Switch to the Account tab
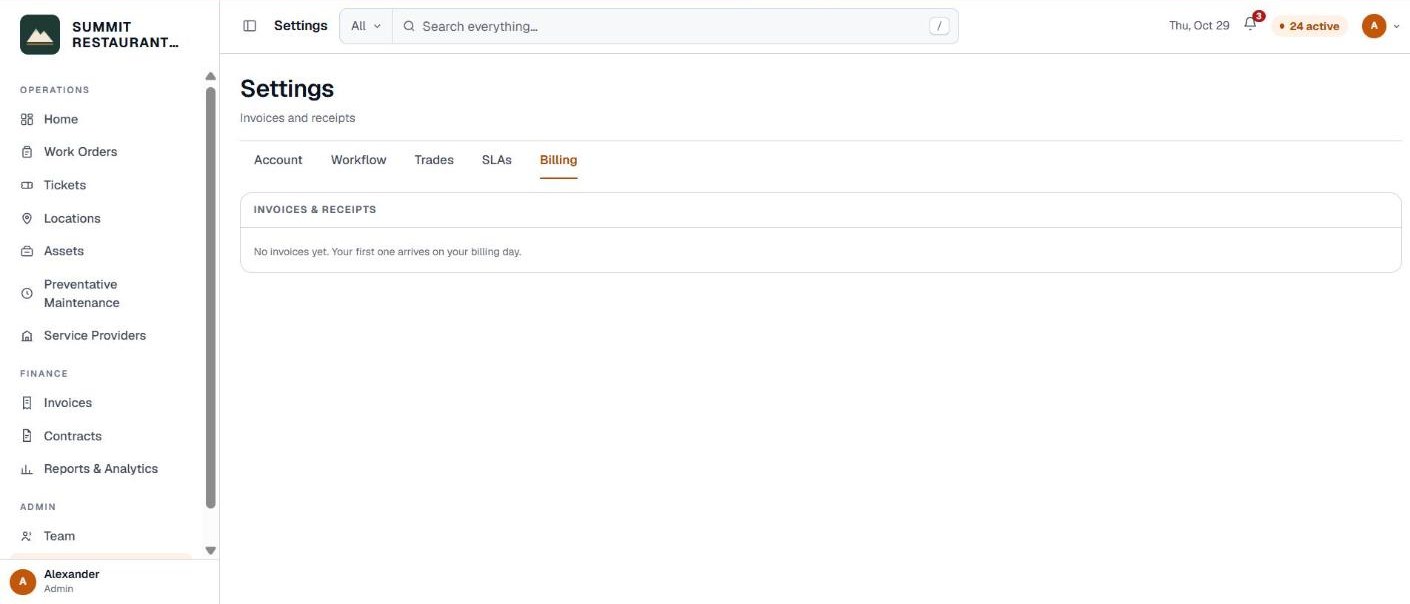1410x604 pixels. click(x=278, y=160)
